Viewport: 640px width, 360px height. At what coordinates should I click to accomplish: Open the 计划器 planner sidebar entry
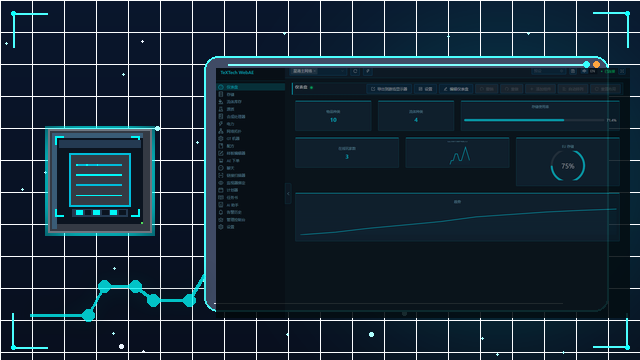(251, 190)
